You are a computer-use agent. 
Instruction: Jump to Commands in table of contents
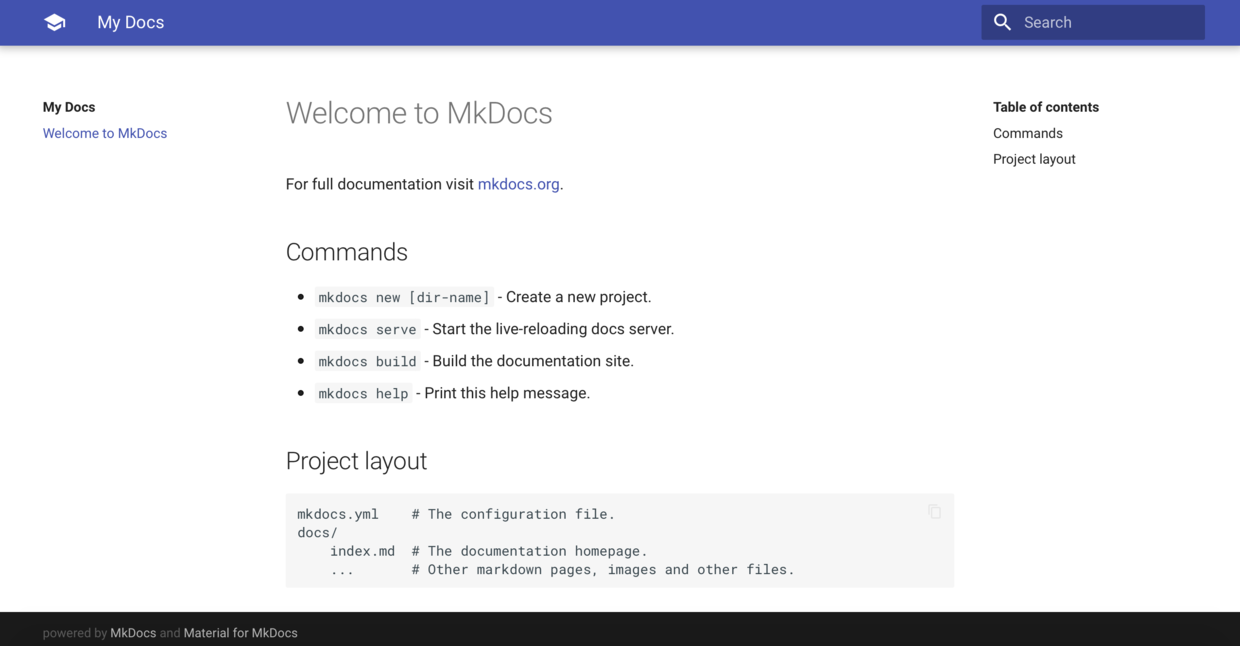point(1028,133)
